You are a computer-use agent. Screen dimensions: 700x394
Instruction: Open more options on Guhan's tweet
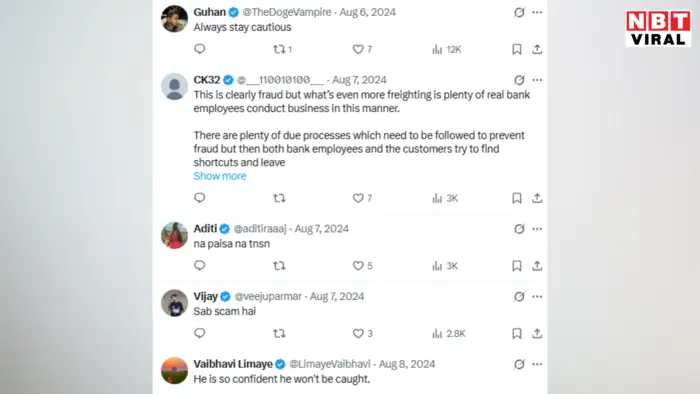pos(537,12)
